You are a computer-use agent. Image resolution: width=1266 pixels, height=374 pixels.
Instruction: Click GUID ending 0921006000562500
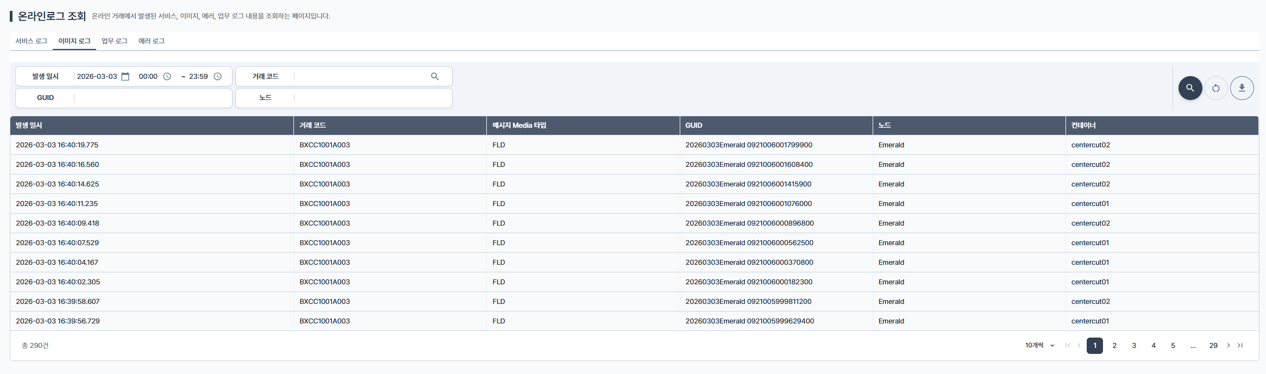749,243
